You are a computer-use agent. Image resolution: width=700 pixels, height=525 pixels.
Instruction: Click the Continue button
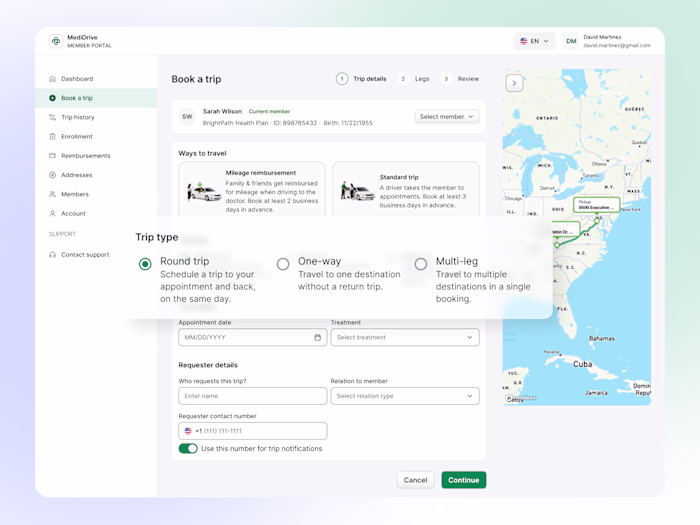[x=464, y=480]
